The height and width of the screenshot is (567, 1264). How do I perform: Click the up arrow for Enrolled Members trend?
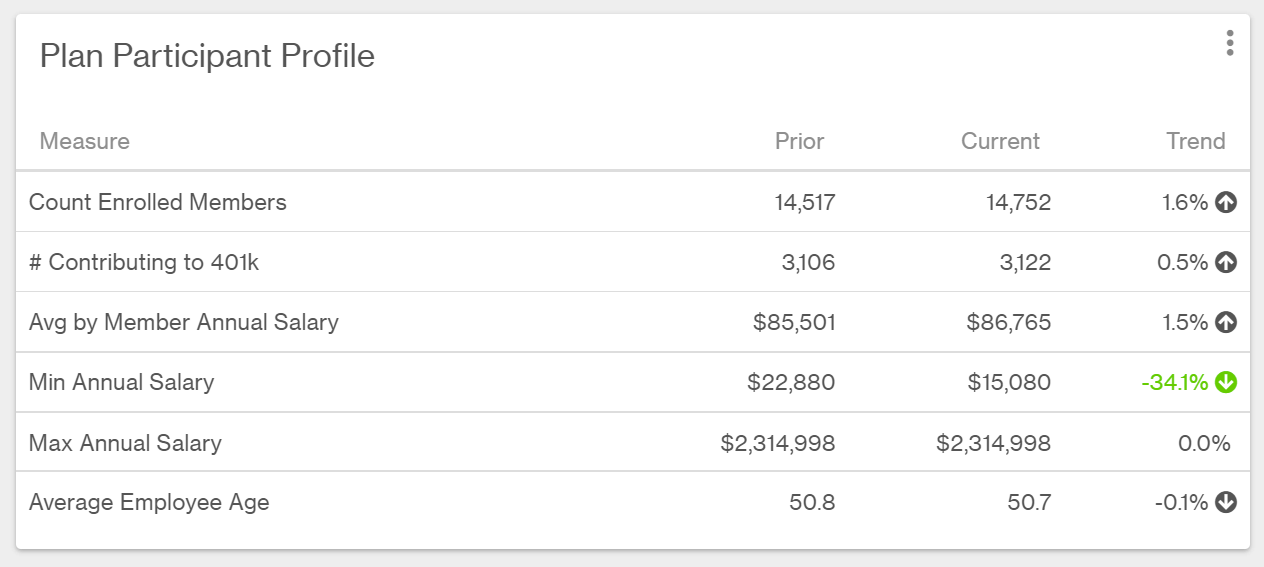(x=1226, y=203)
